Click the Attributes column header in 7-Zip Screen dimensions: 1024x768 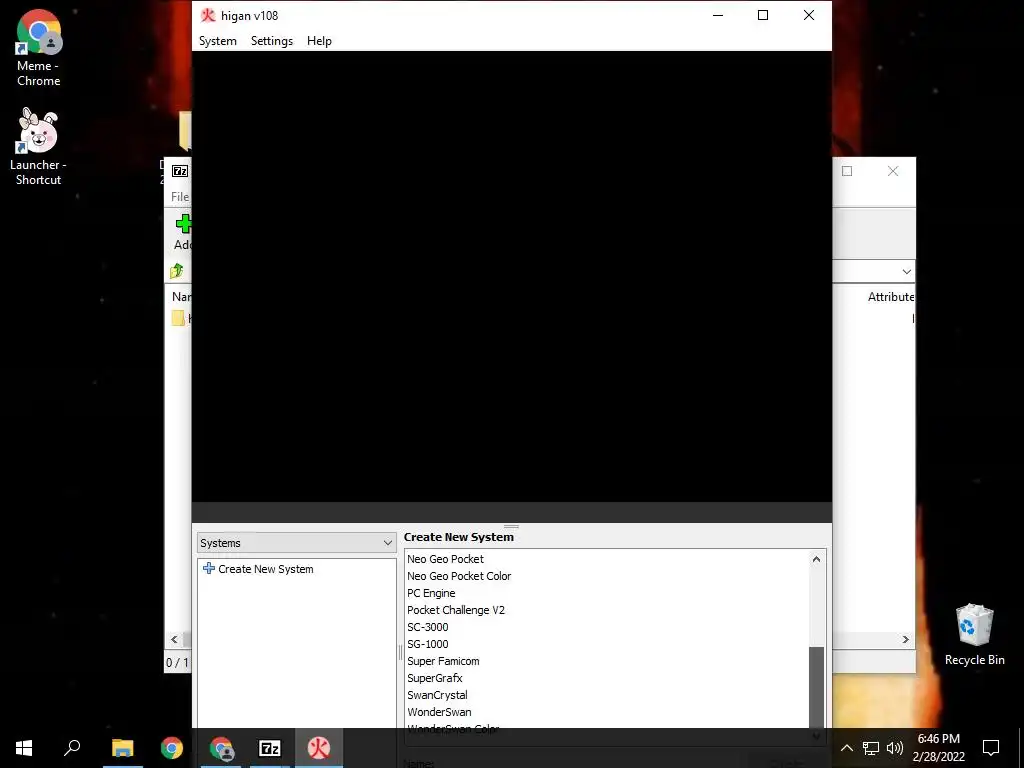891,296
